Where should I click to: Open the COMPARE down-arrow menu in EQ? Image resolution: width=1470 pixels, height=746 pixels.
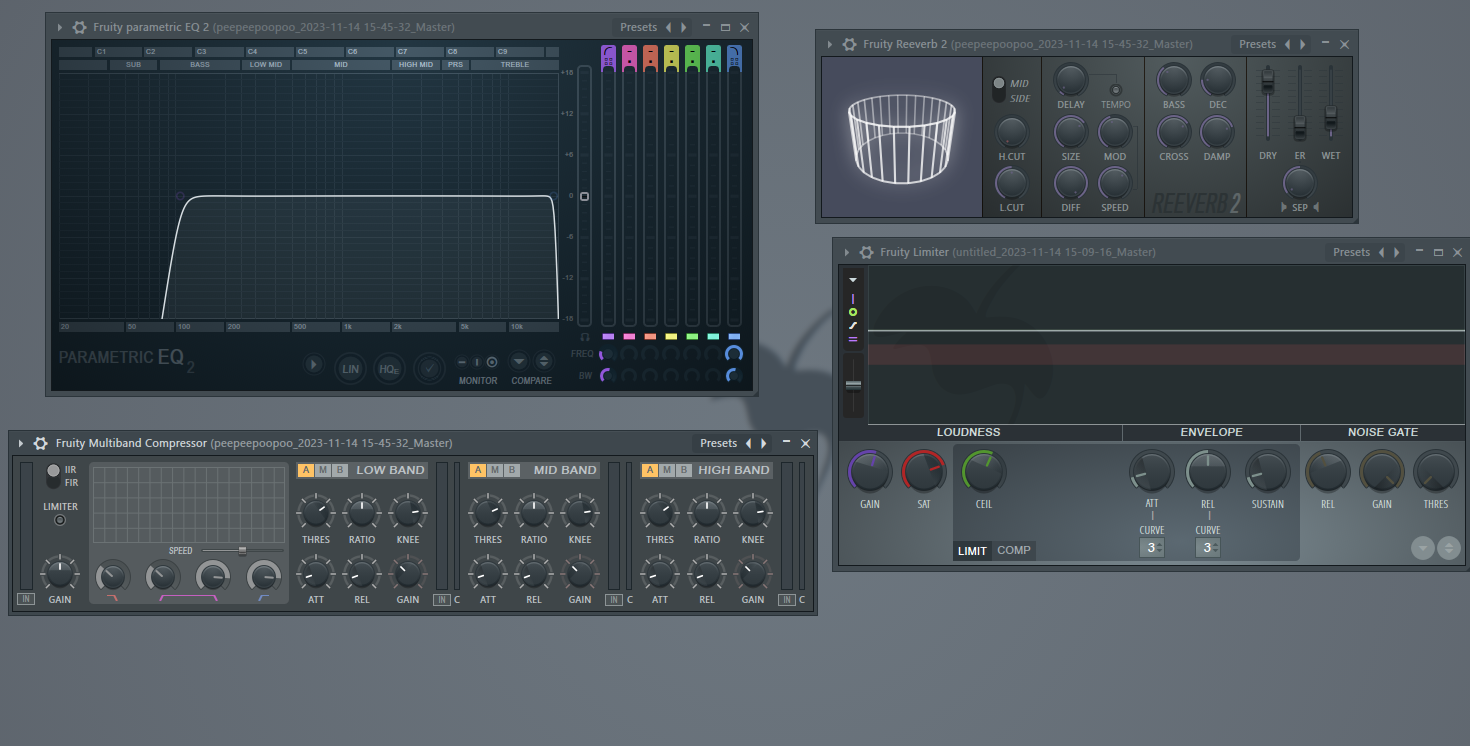point(519,362)
